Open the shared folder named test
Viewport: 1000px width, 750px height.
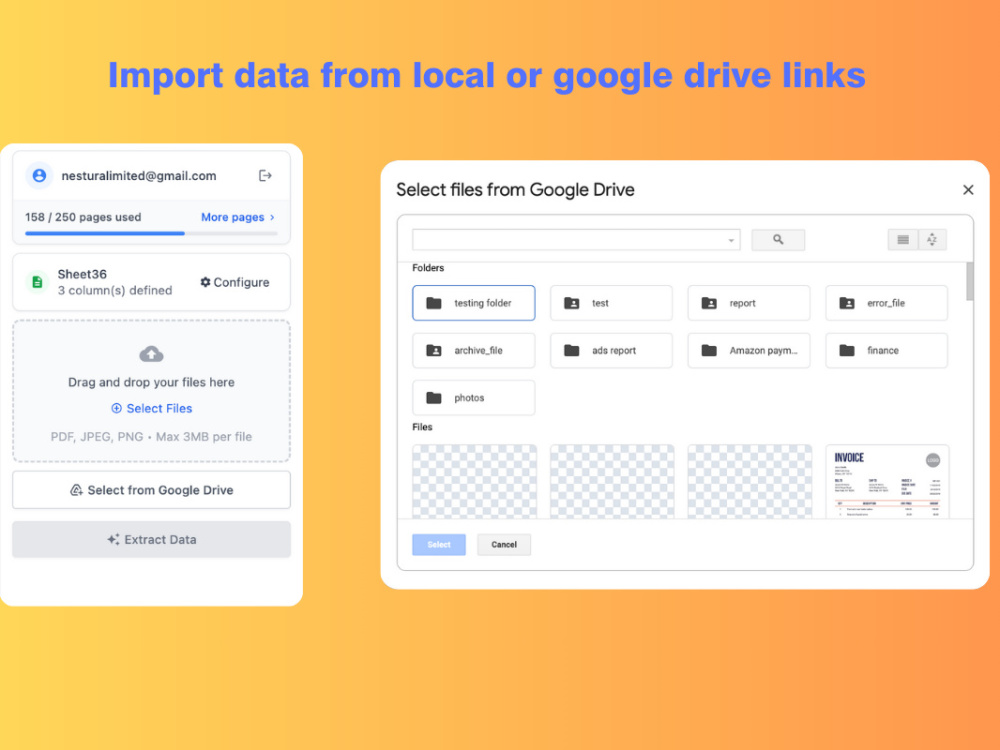(611, 303)
